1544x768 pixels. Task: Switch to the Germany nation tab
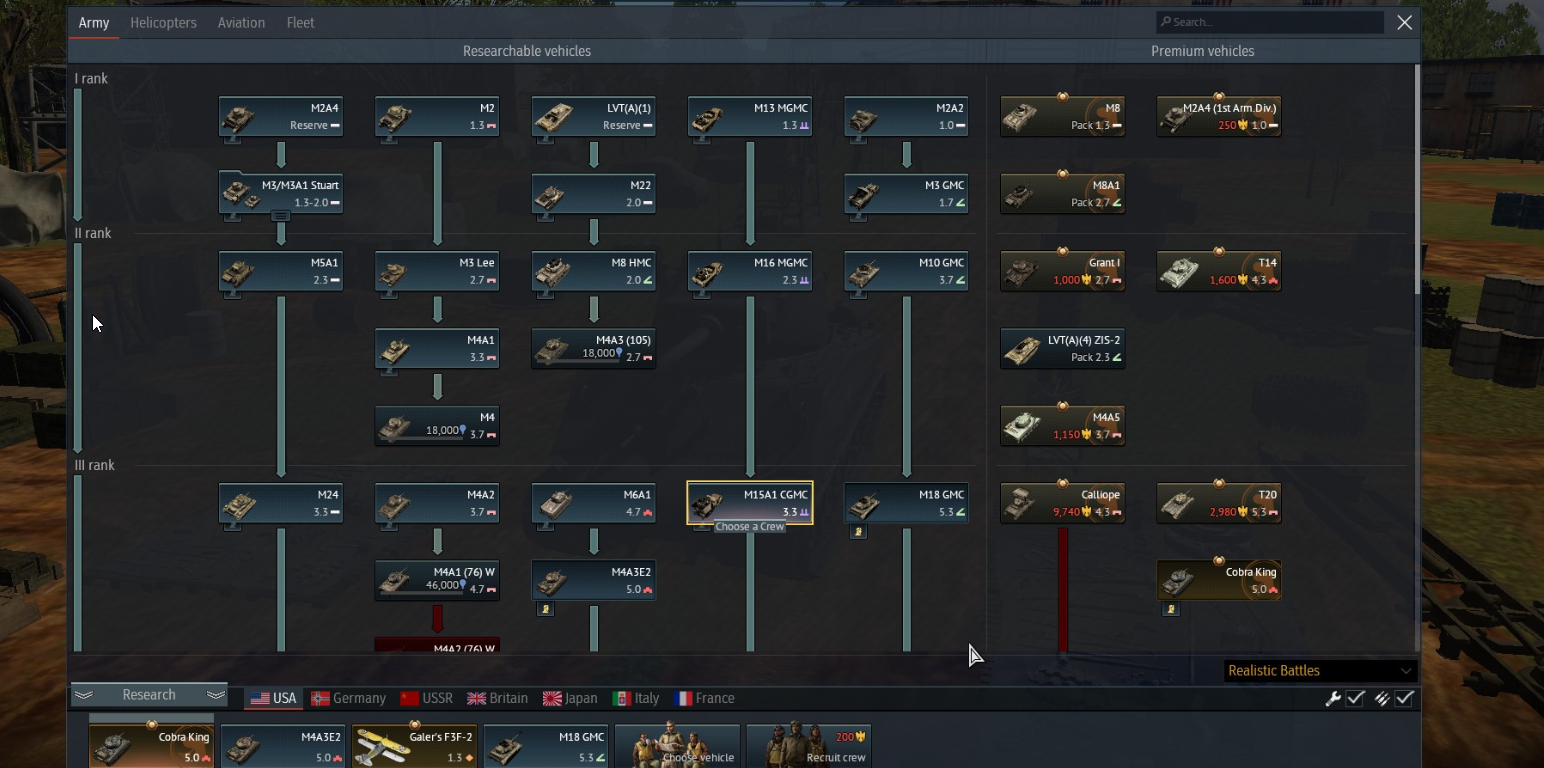pos(348,699)
